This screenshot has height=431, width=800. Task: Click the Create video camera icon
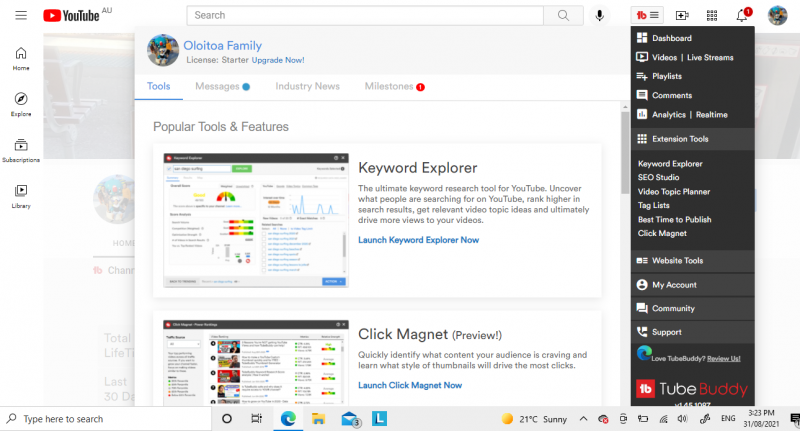point(682,15)
